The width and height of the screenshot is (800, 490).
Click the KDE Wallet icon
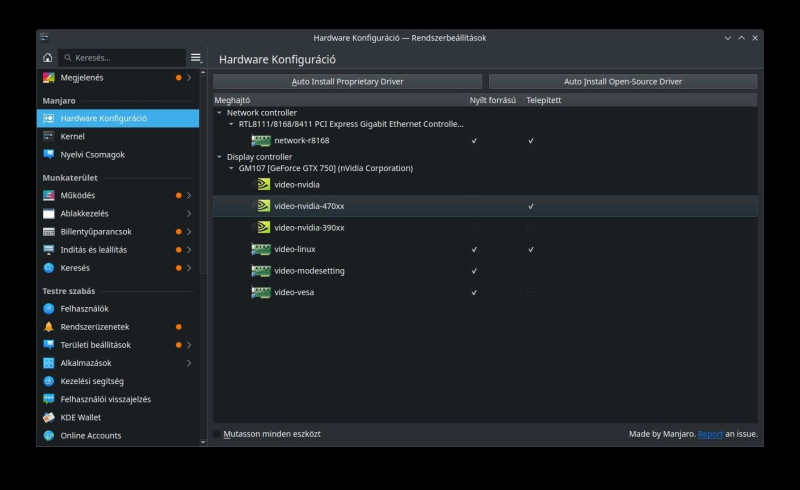(48, 418)
